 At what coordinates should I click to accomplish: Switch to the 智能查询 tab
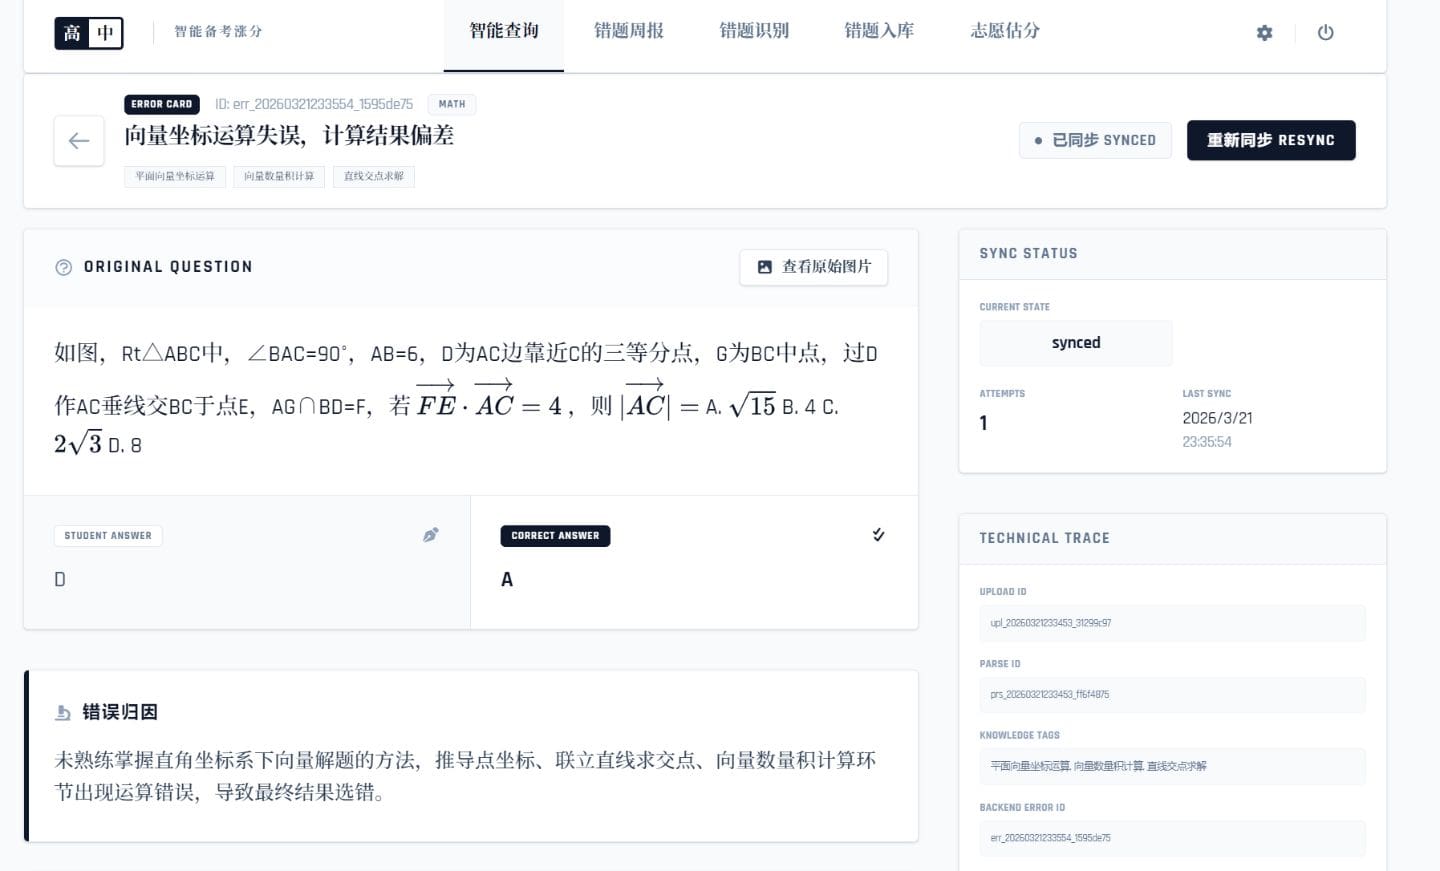(504, 31)
